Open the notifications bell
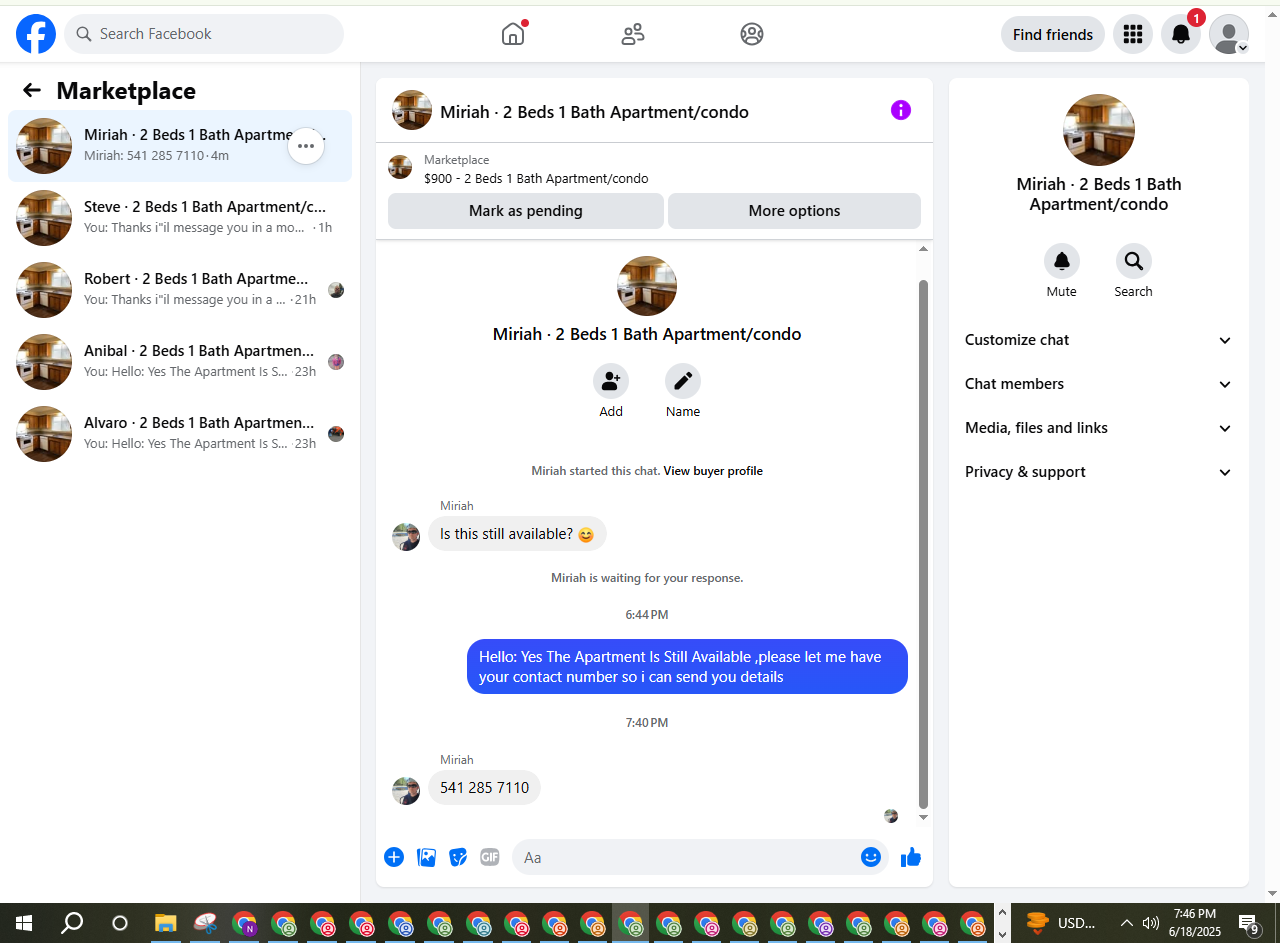 pyautogui.click(x=1181, y=34)
